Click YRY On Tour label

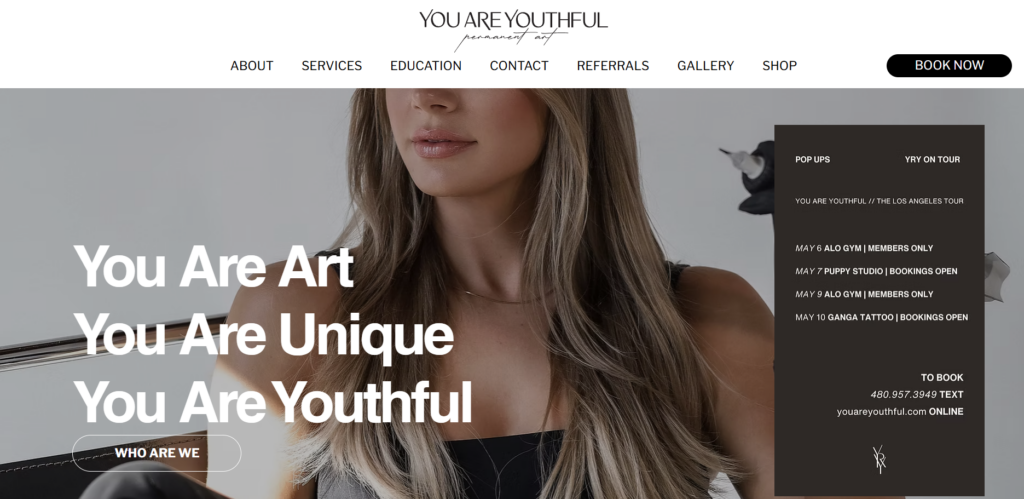point(932,159)
